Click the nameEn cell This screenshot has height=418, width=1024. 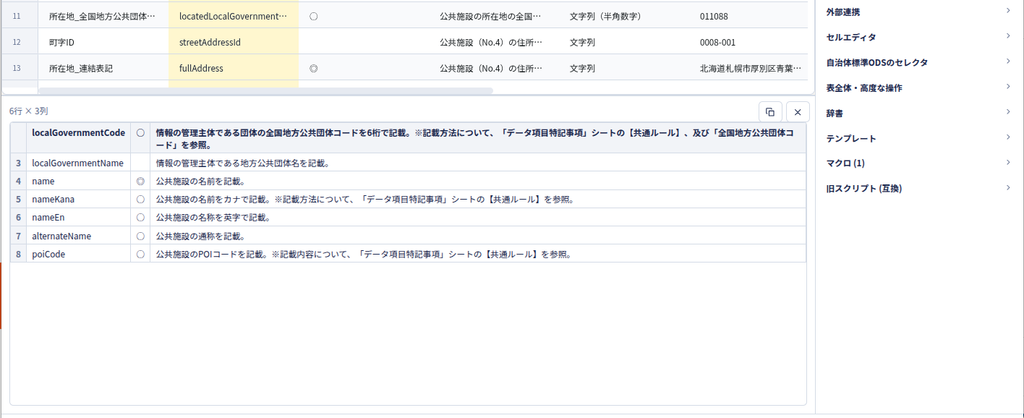(78, 217)
